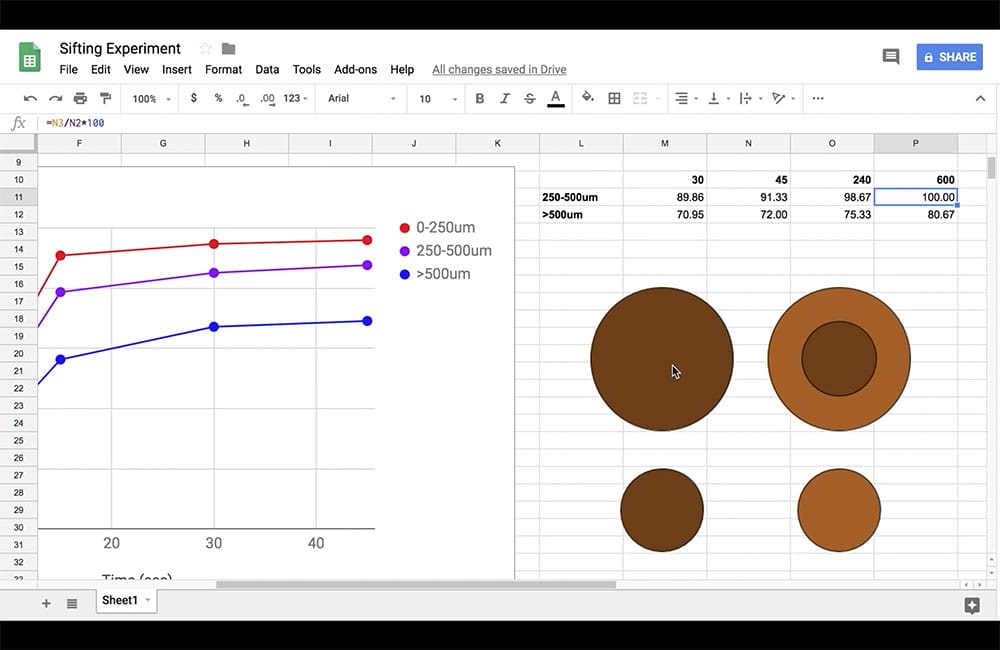This screenshot has height=650, width=1000.
Task: Click the undo arrow in toolbar
Action: (30, 98)
